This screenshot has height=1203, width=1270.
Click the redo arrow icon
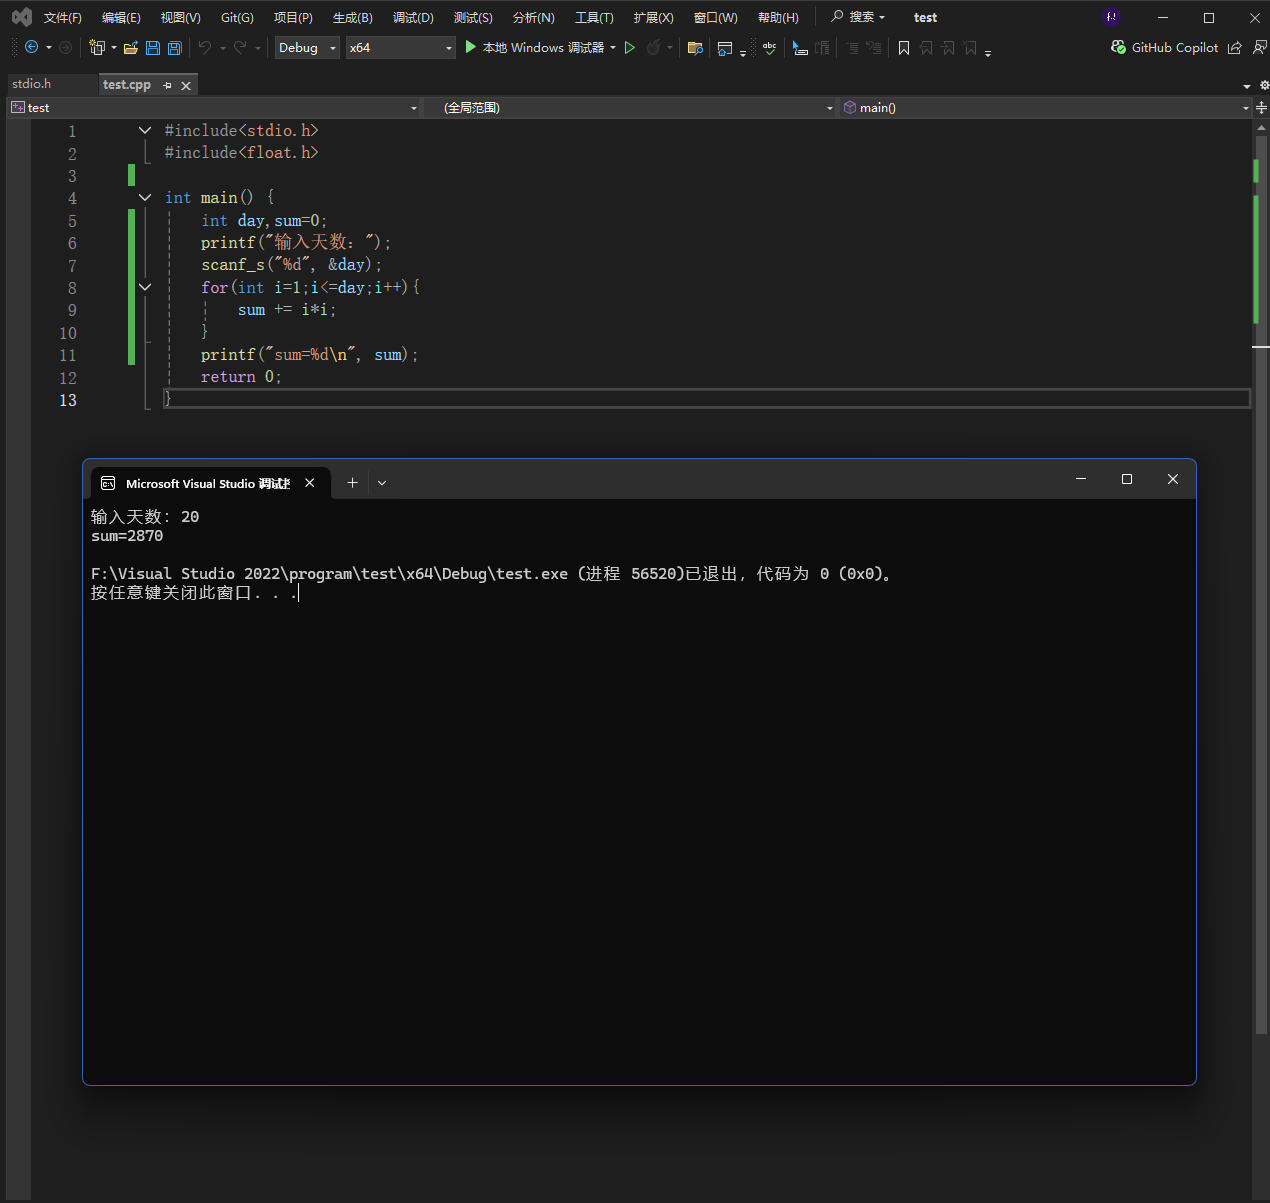click(x=240, y=47)
